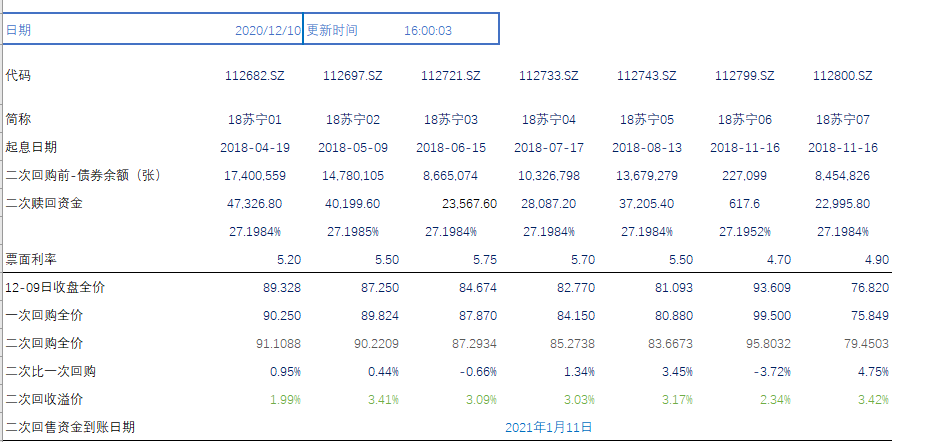Click the 18苏宁07 name cell

842,120
